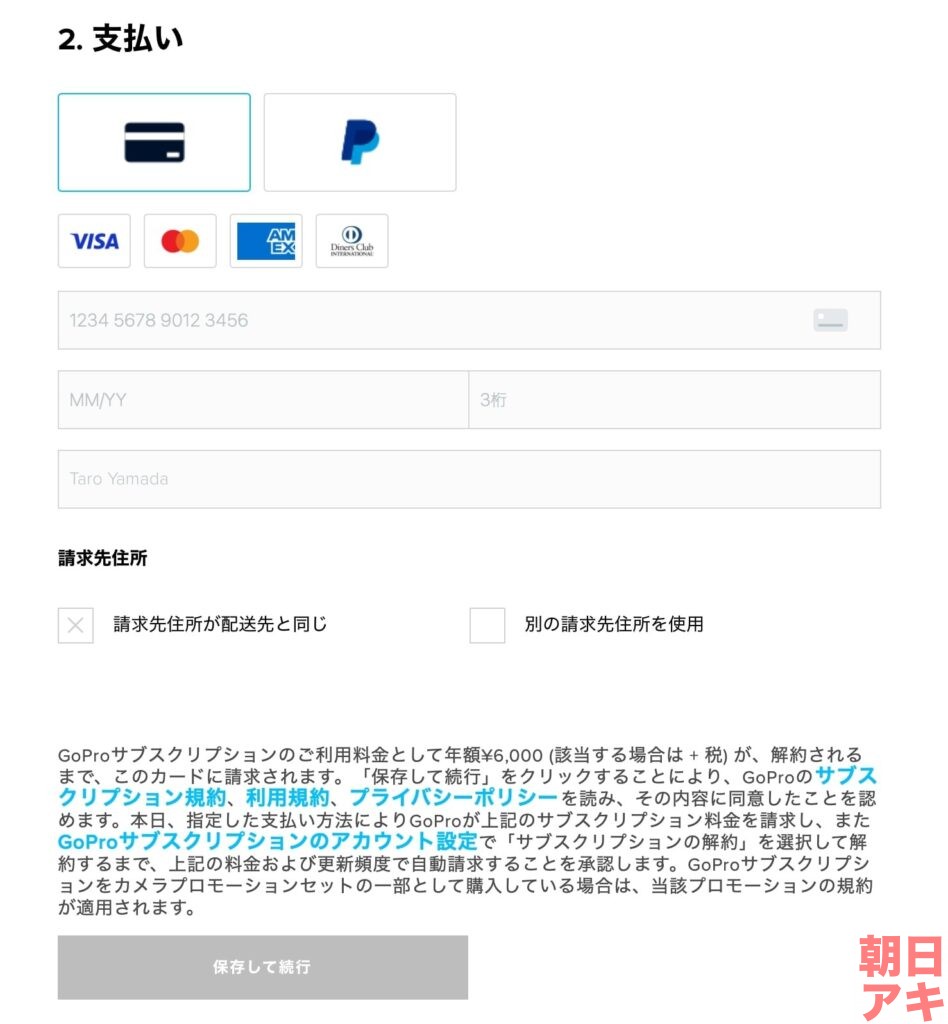This screenshot has height=1024, width=948.
Task: Click the card icon inside the number field
Action: click(830, 320)
